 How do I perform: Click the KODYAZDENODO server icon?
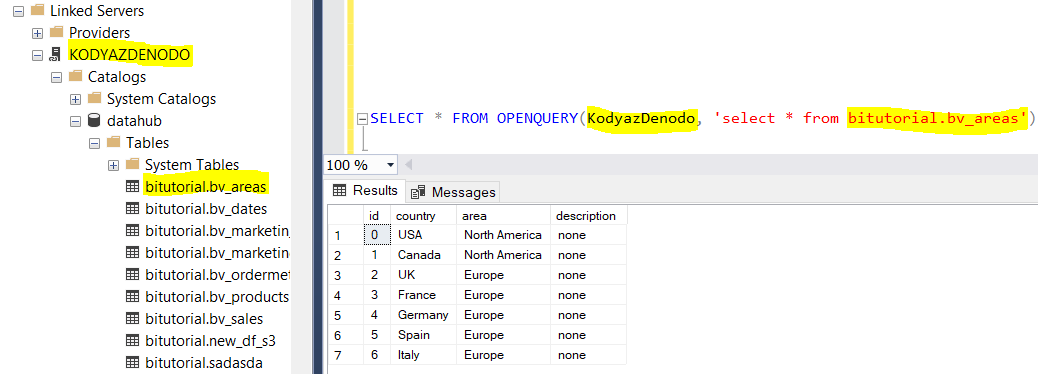pyautogui.click(x=57, y=55)
